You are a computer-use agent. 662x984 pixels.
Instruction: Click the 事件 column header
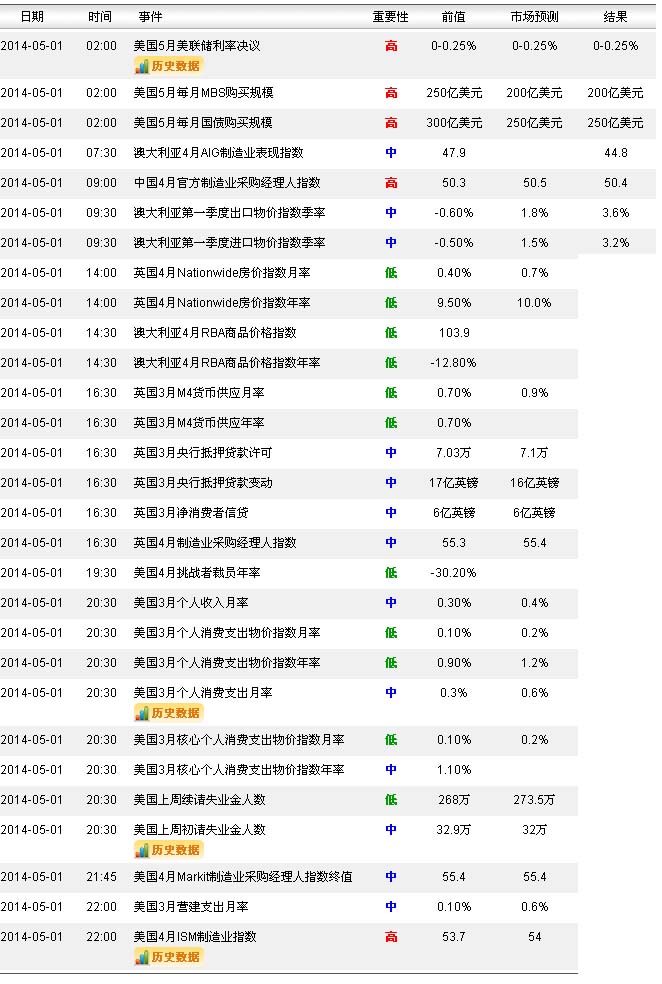[151, 16]
